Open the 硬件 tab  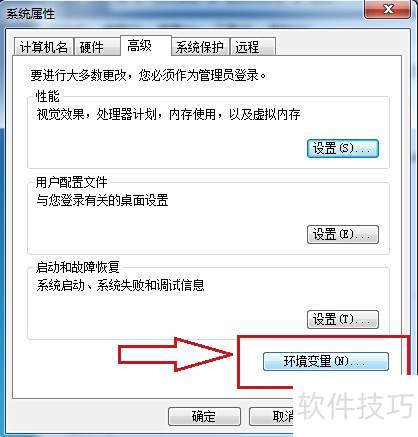97,47
